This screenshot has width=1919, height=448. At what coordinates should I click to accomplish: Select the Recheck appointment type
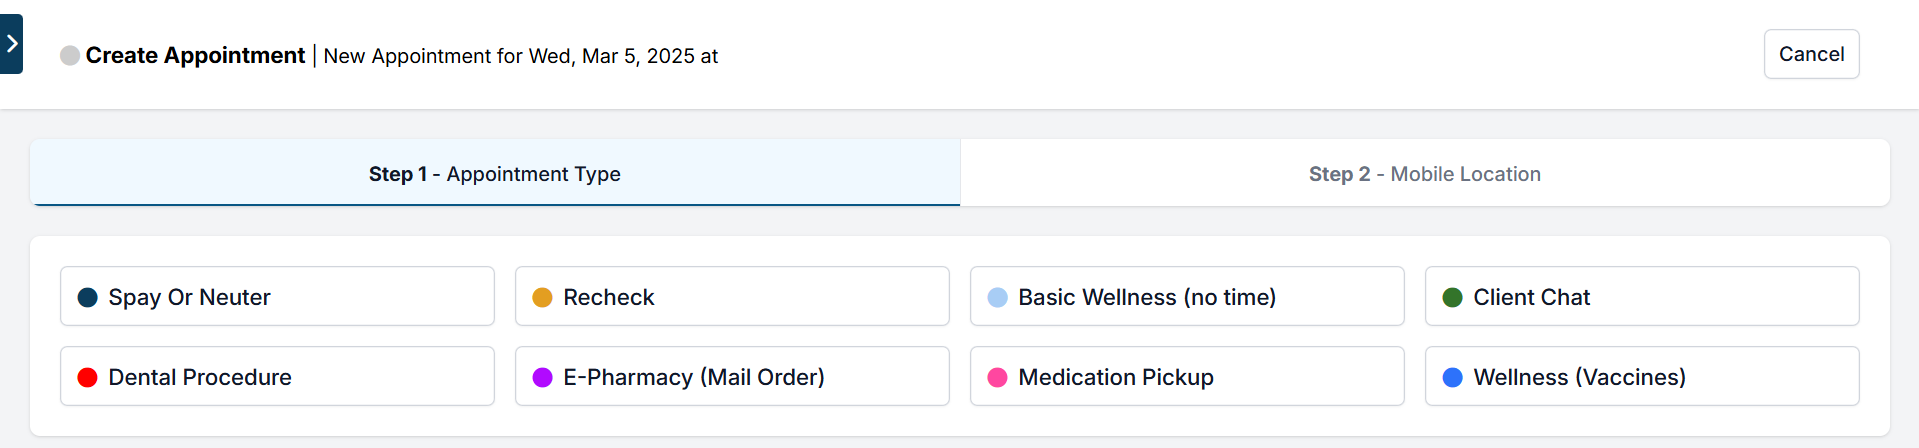pyautogui.click(x=732, y=297)
